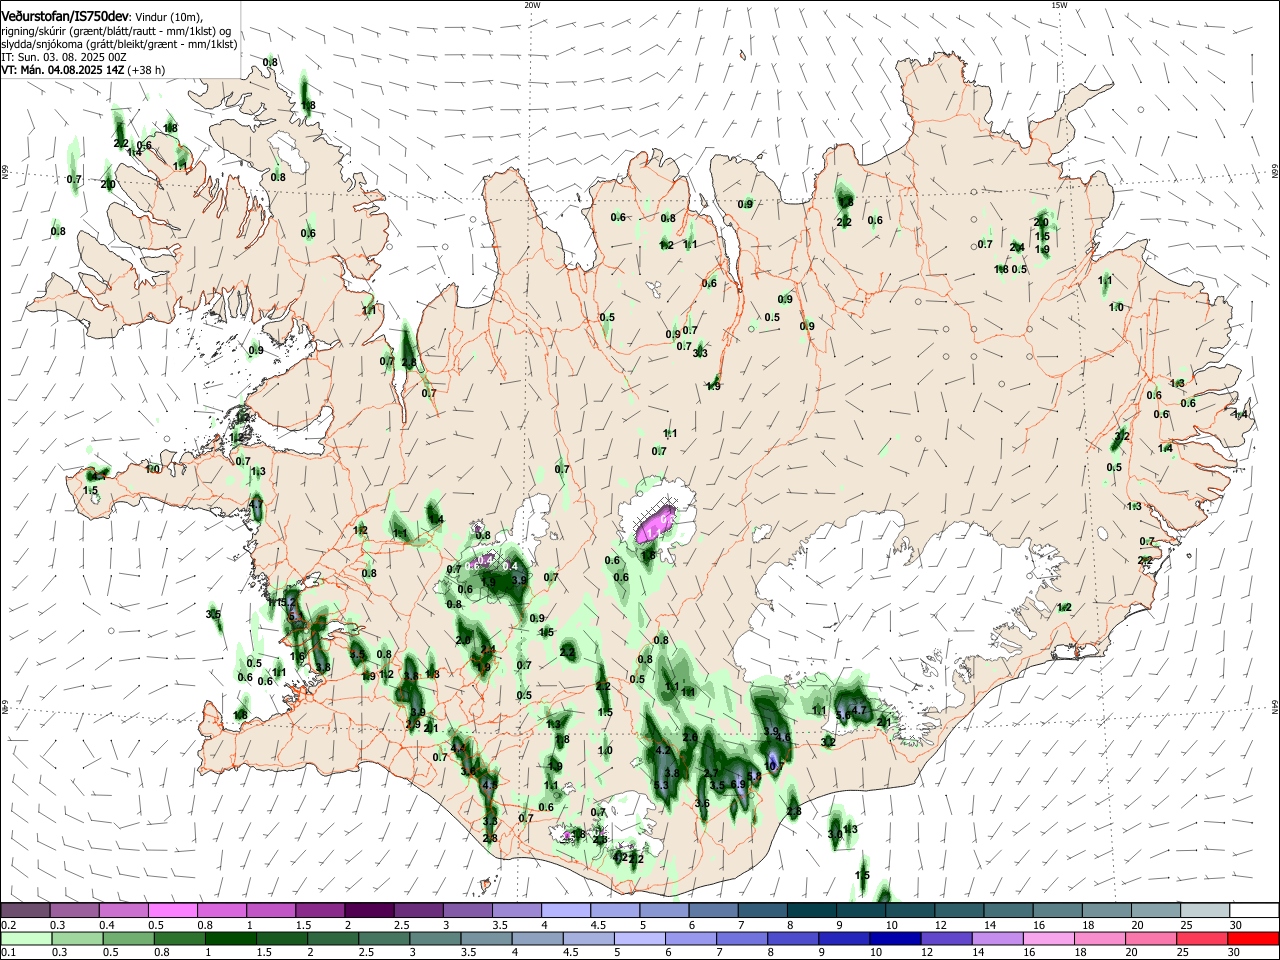The height and width of the screenshot is (960, 1280).
Task: Pick the gray-green rain swatch starting at 2.5
Action: click(x=385, y=938)
